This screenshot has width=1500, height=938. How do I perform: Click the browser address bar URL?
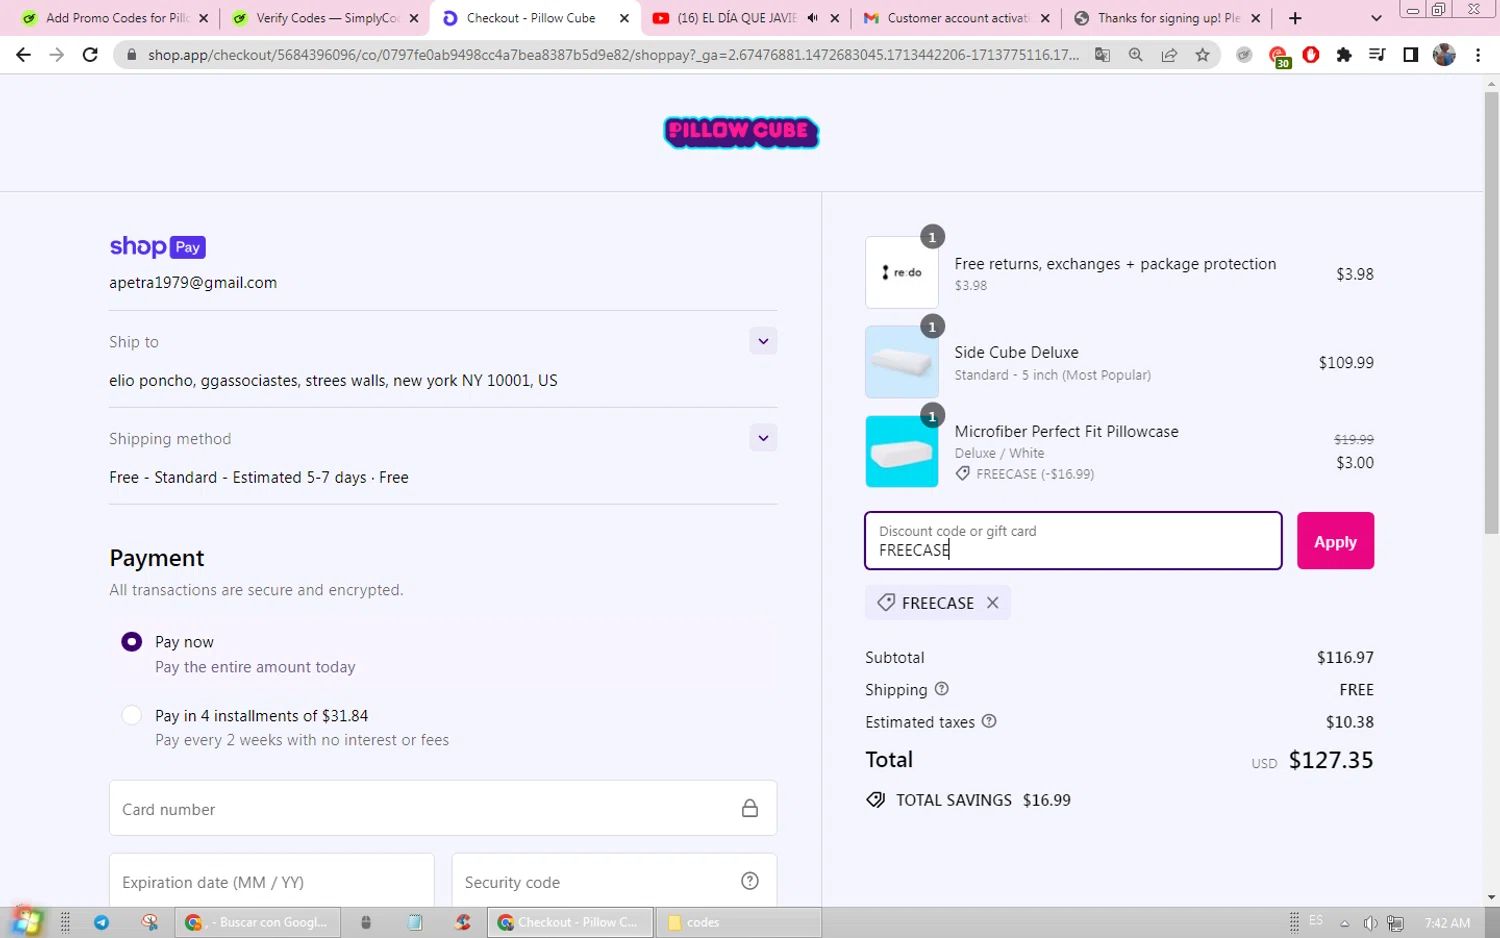click(x=613, y=55)
